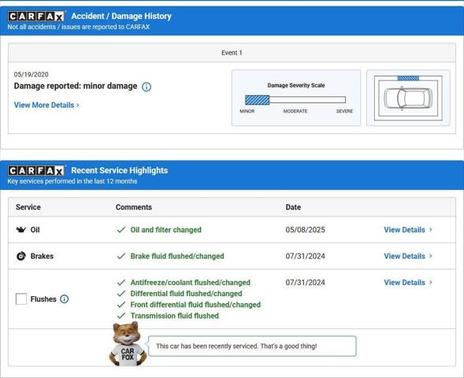The height and width of the screenshot is (378, 464).
Task: Click 'Brake fluid flushed/changed' comment
Action: point(177,256)
